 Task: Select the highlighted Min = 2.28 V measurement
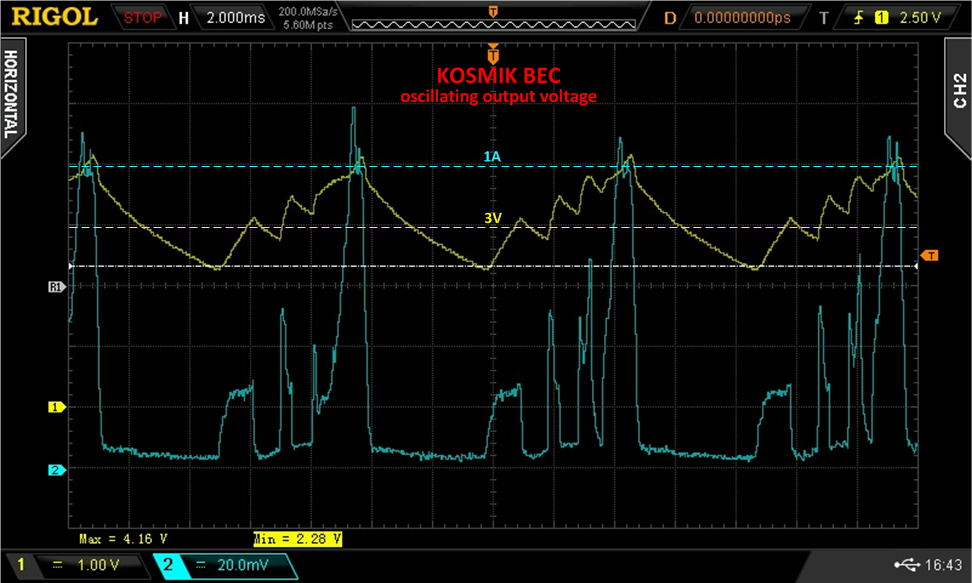(x=299, y=538)
